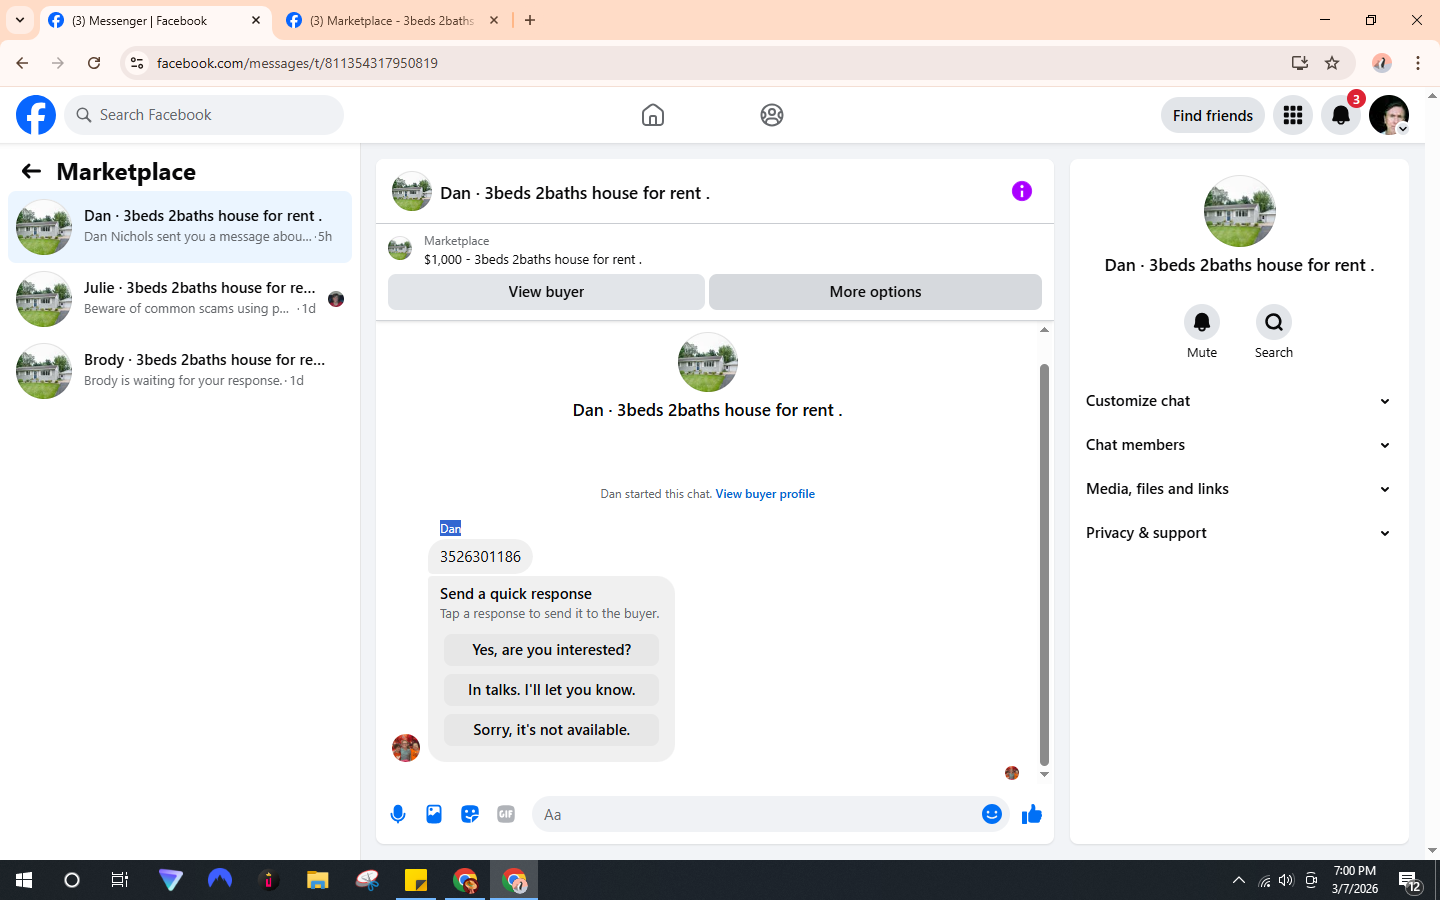Open Dan's conversation in the Marketplace list
Screen dimensions: 1440x900
click(x=180, y=227)
